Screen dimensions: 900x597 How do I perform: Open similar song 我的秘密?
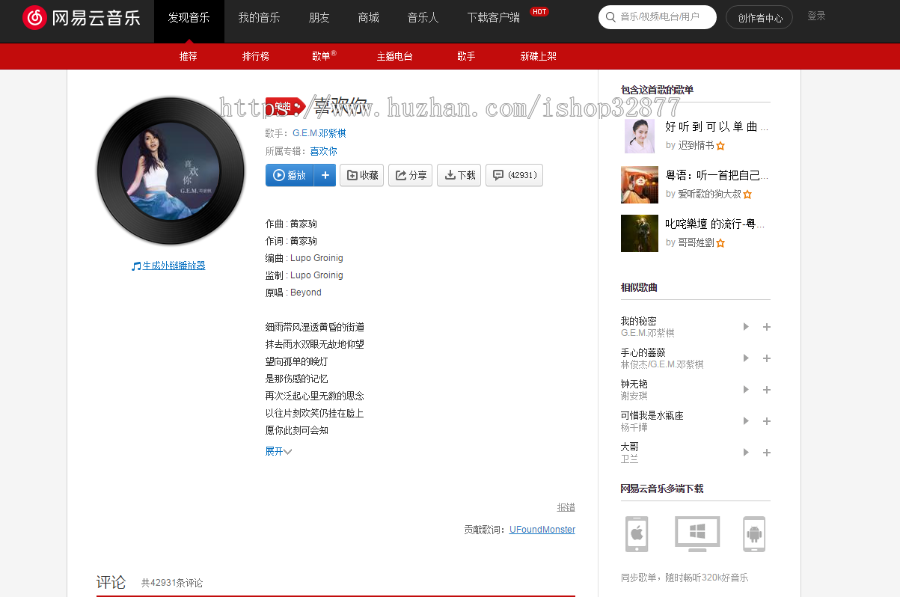coord(638,321)
